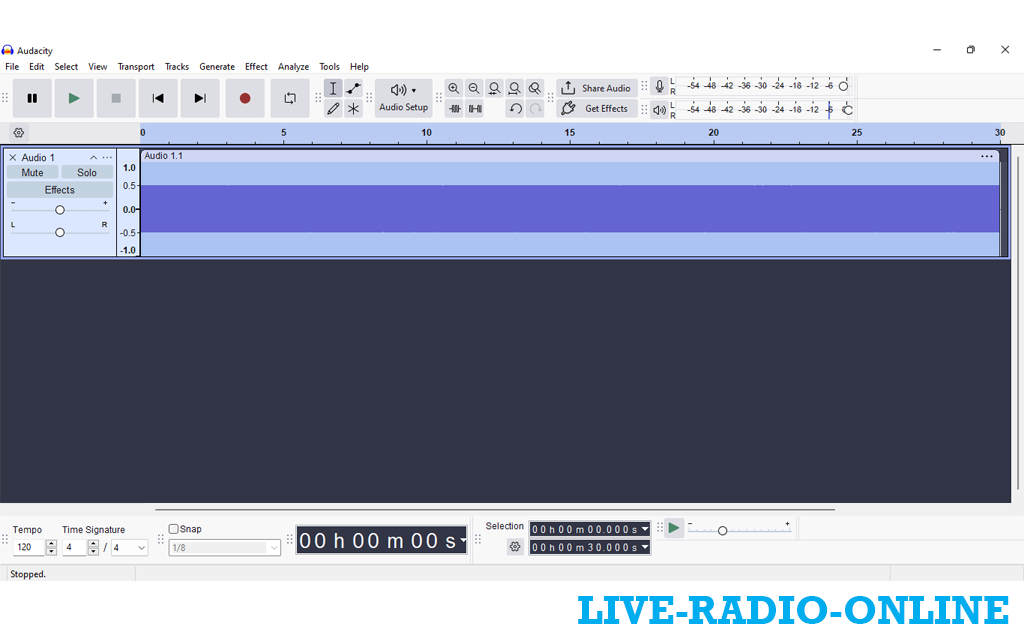Image resolution: width=1024 pixels, height=640 pixels.
Task: Collapse Audio 1 track with the caret
Action: pyautogui.click(x=93, y=157)
